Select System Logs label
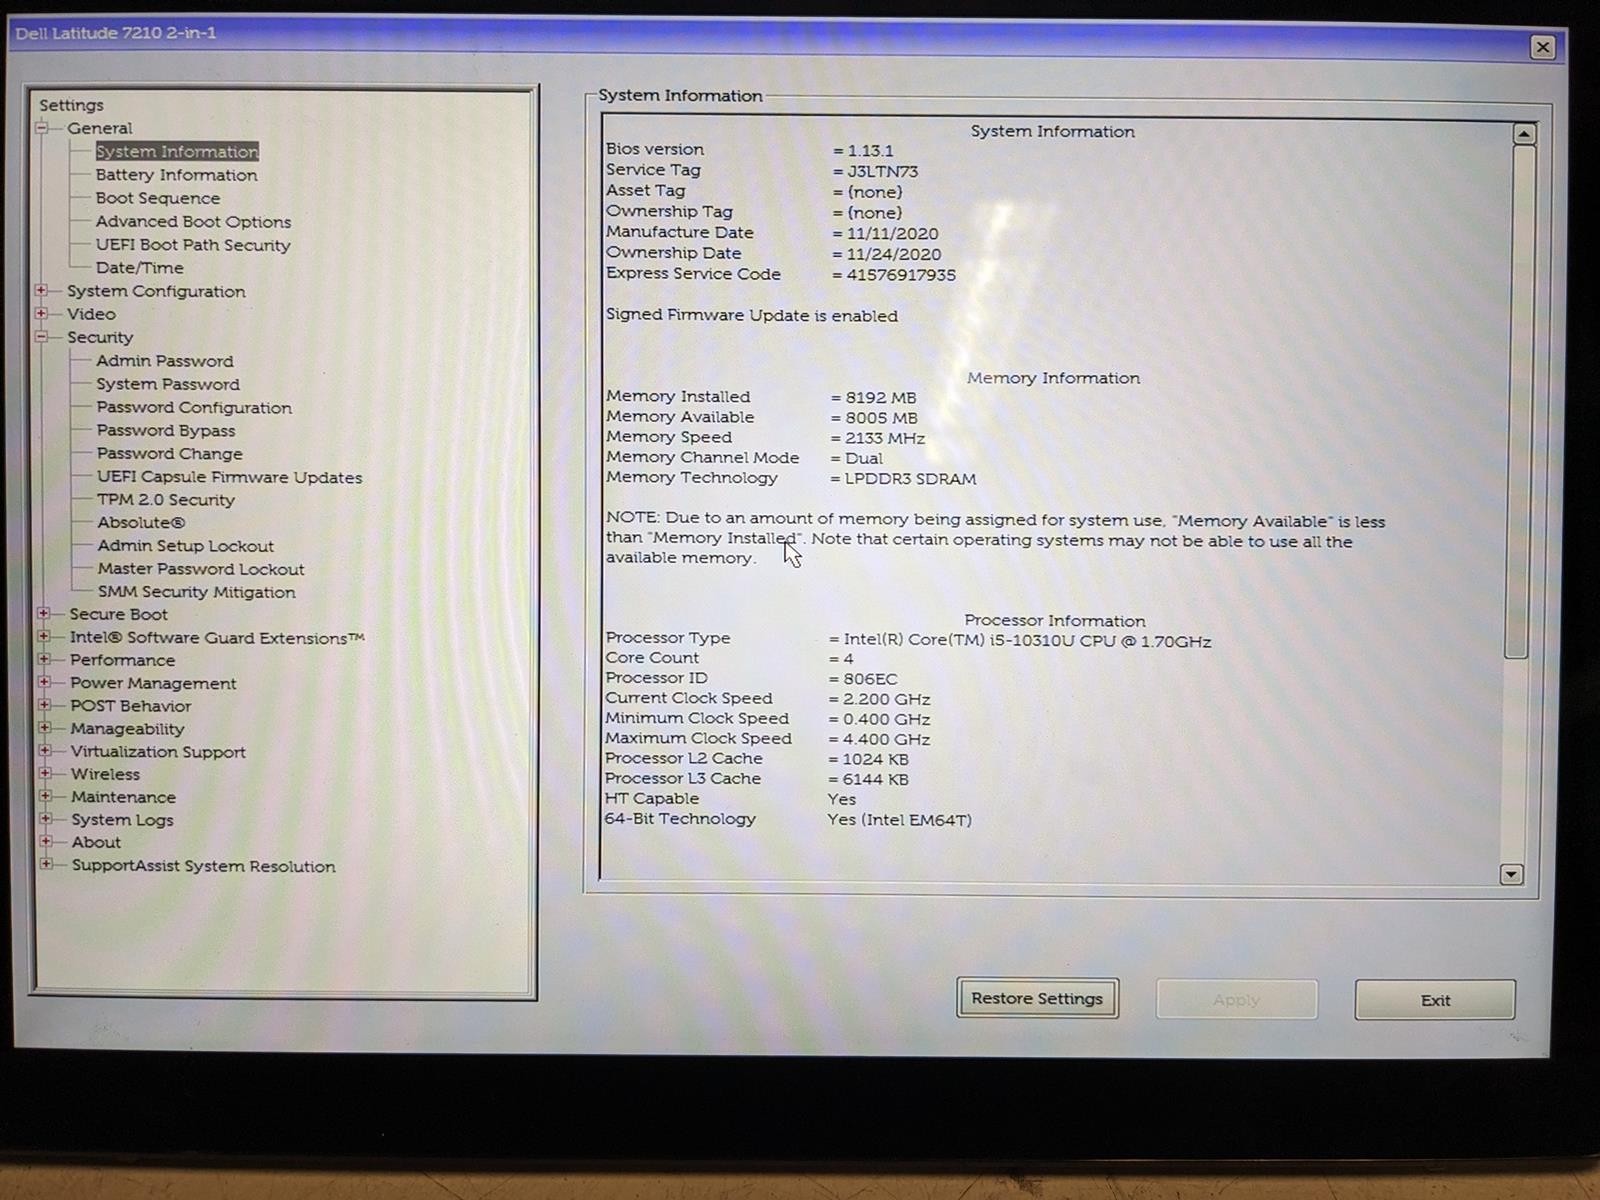 click(x=122, y=820)
